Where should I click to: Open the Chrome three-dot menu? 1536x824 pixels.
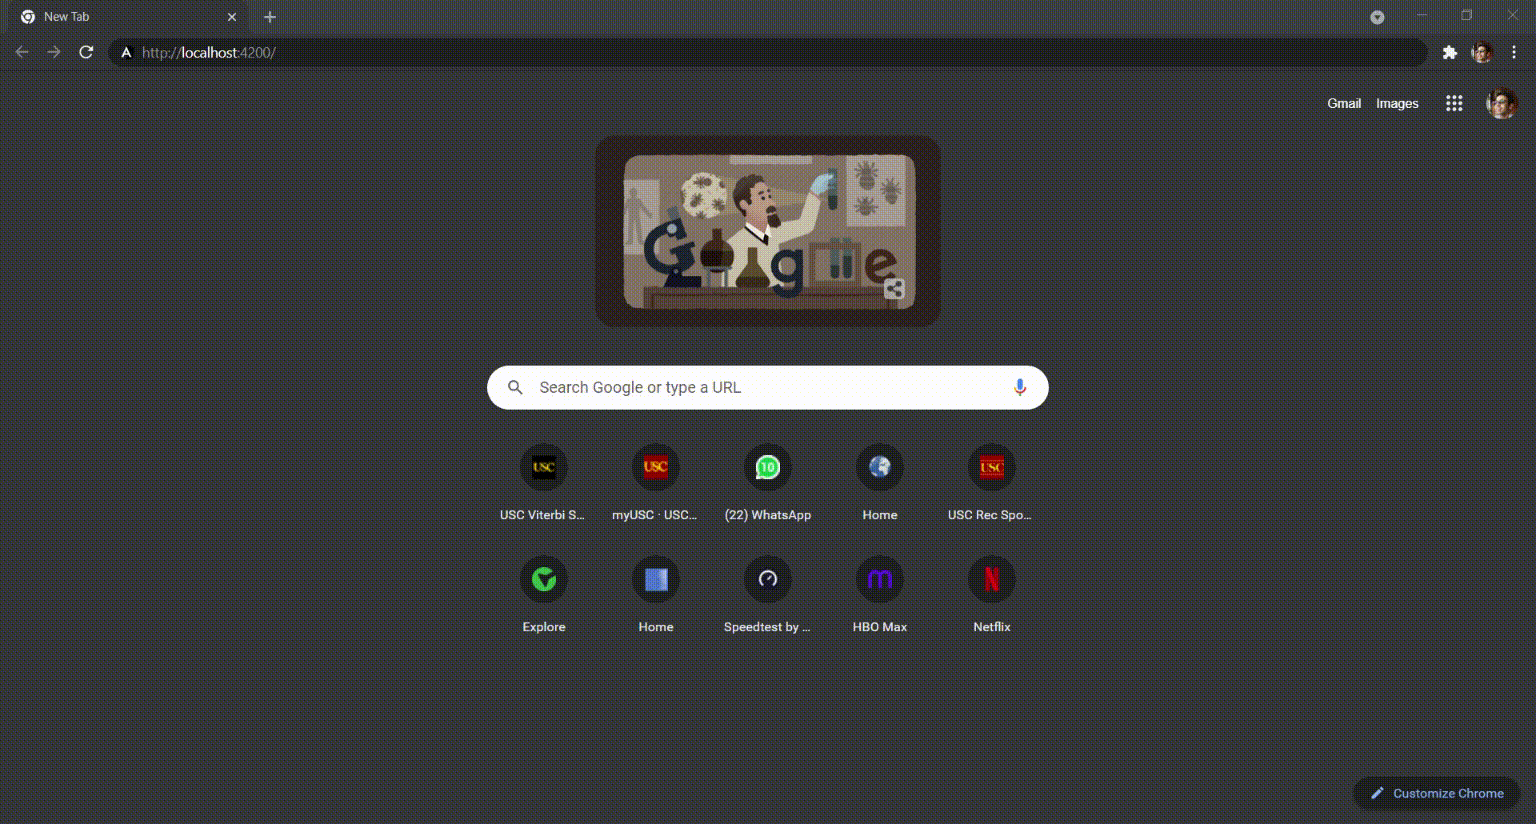coord(1513,52)
